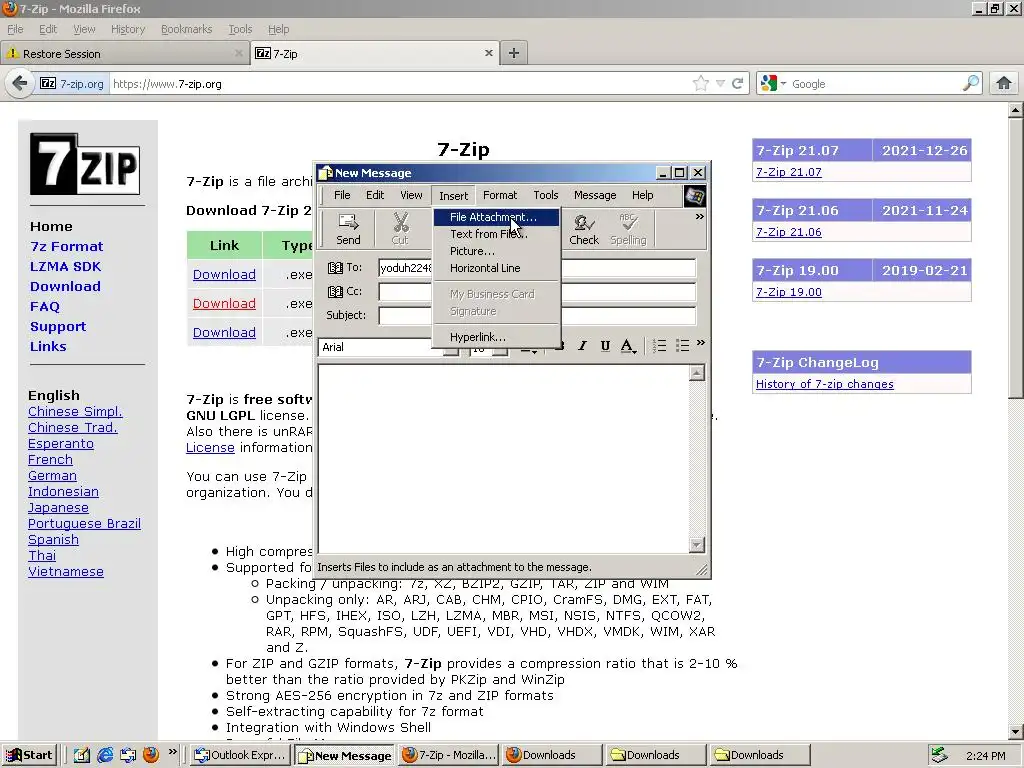This screenshot has height=768, width=1024.
Task: Click the Spelling toolbar icon
Action: [628, 229]
